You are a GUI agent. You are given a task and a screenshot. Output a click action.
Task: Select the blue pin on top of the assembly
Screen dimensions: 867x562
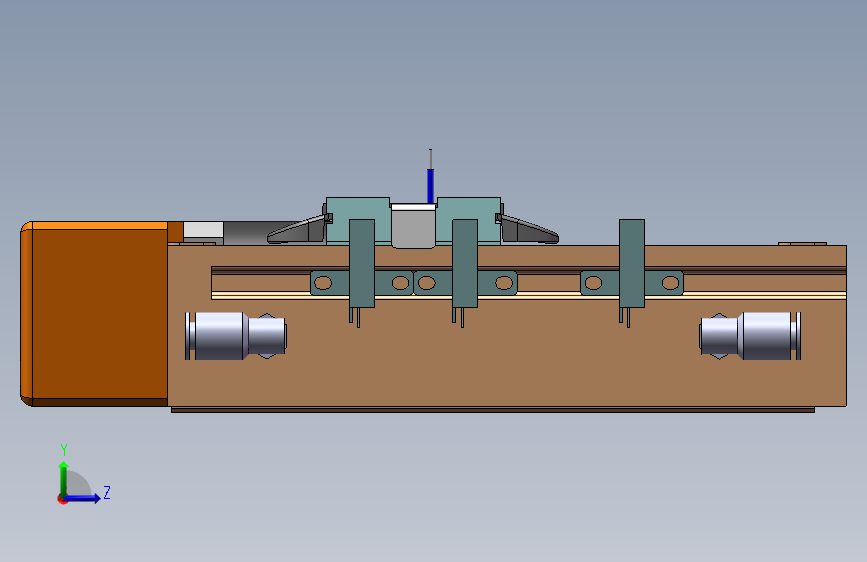[x=430, y=185]
